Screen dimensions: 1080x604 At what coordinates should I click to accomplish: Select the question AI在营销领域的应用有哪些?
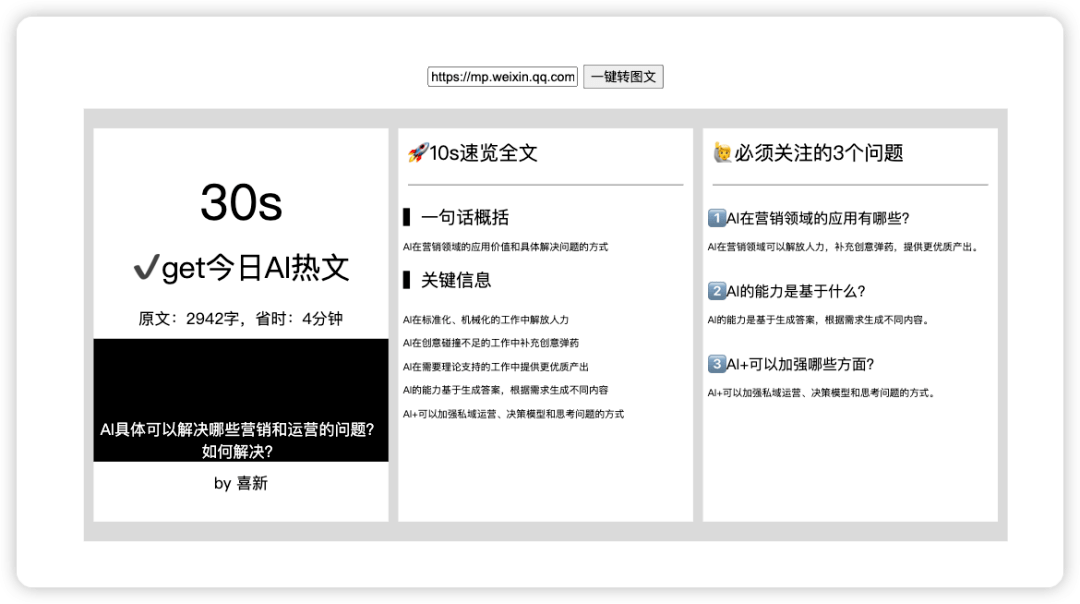coord(817,218)
